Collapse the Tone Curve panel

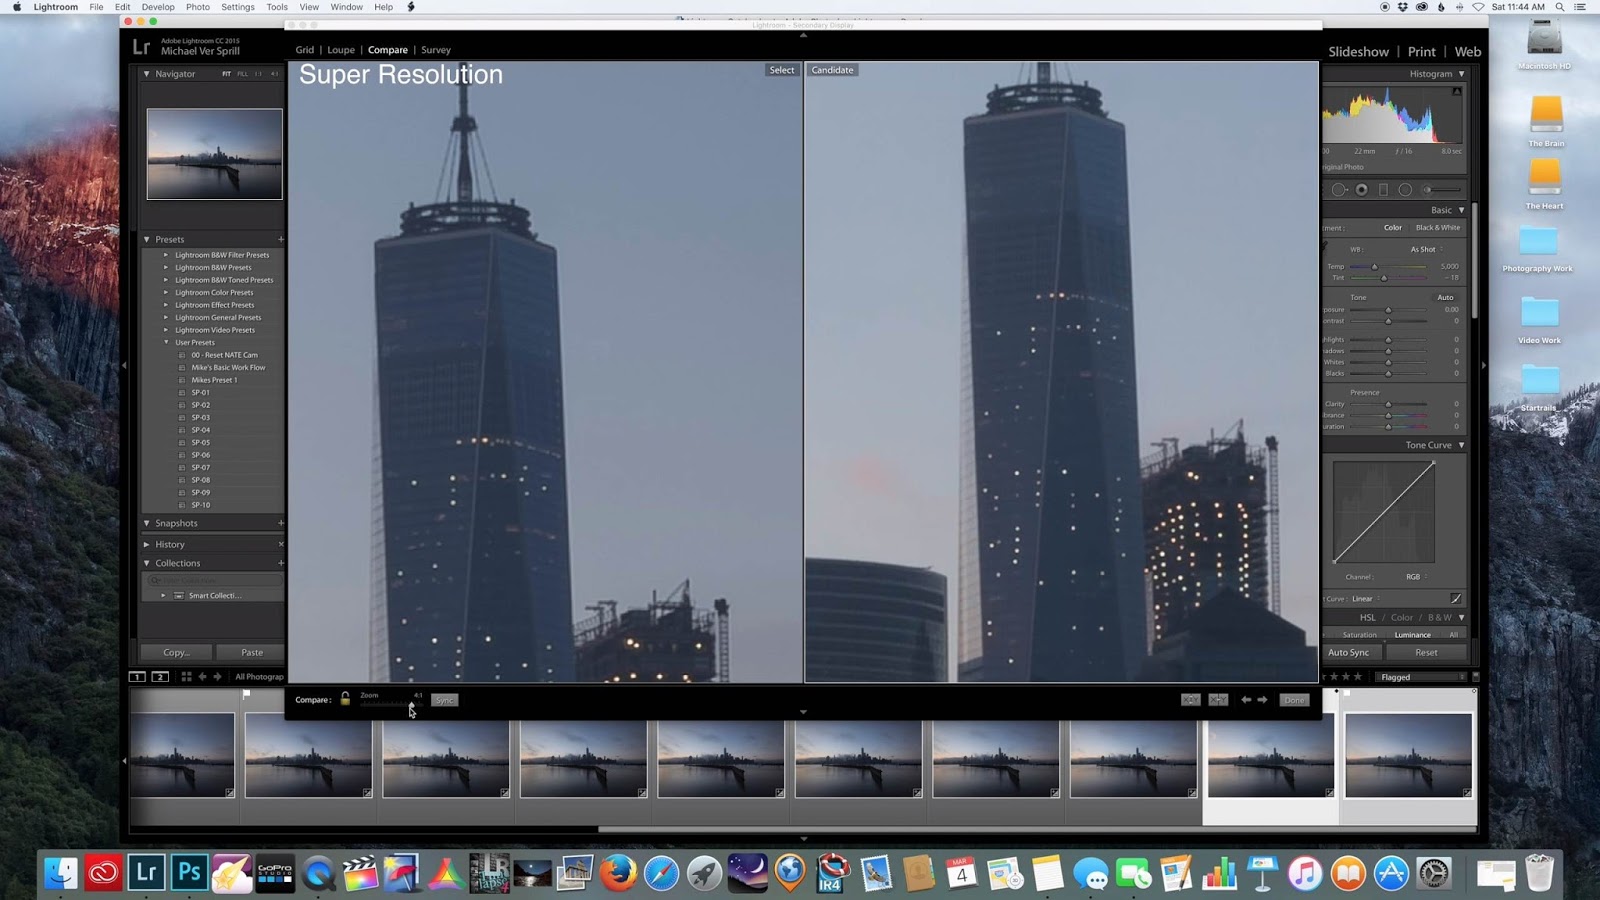click(1461, 445)
